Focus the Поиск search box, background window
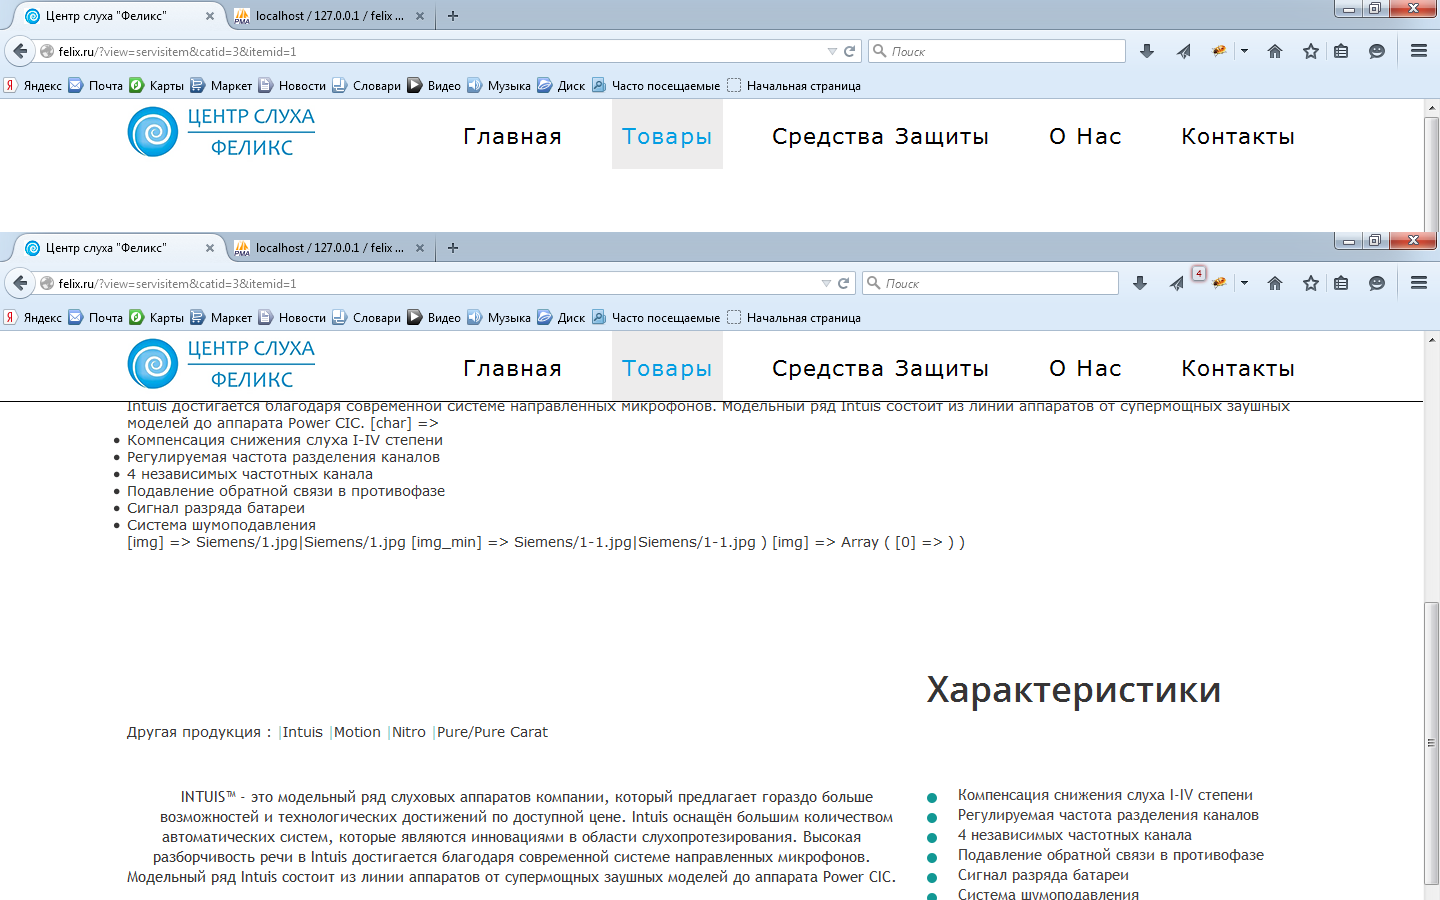 coord(997,51)
